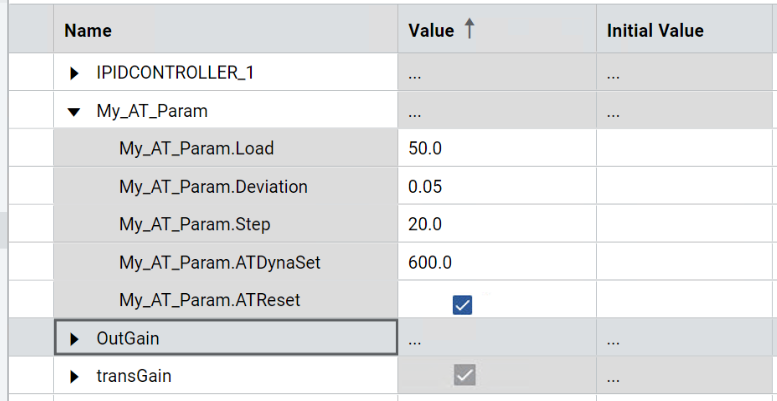Expand the OutGain tree node
Screen dimensions: 777x401
coord(74,339)
